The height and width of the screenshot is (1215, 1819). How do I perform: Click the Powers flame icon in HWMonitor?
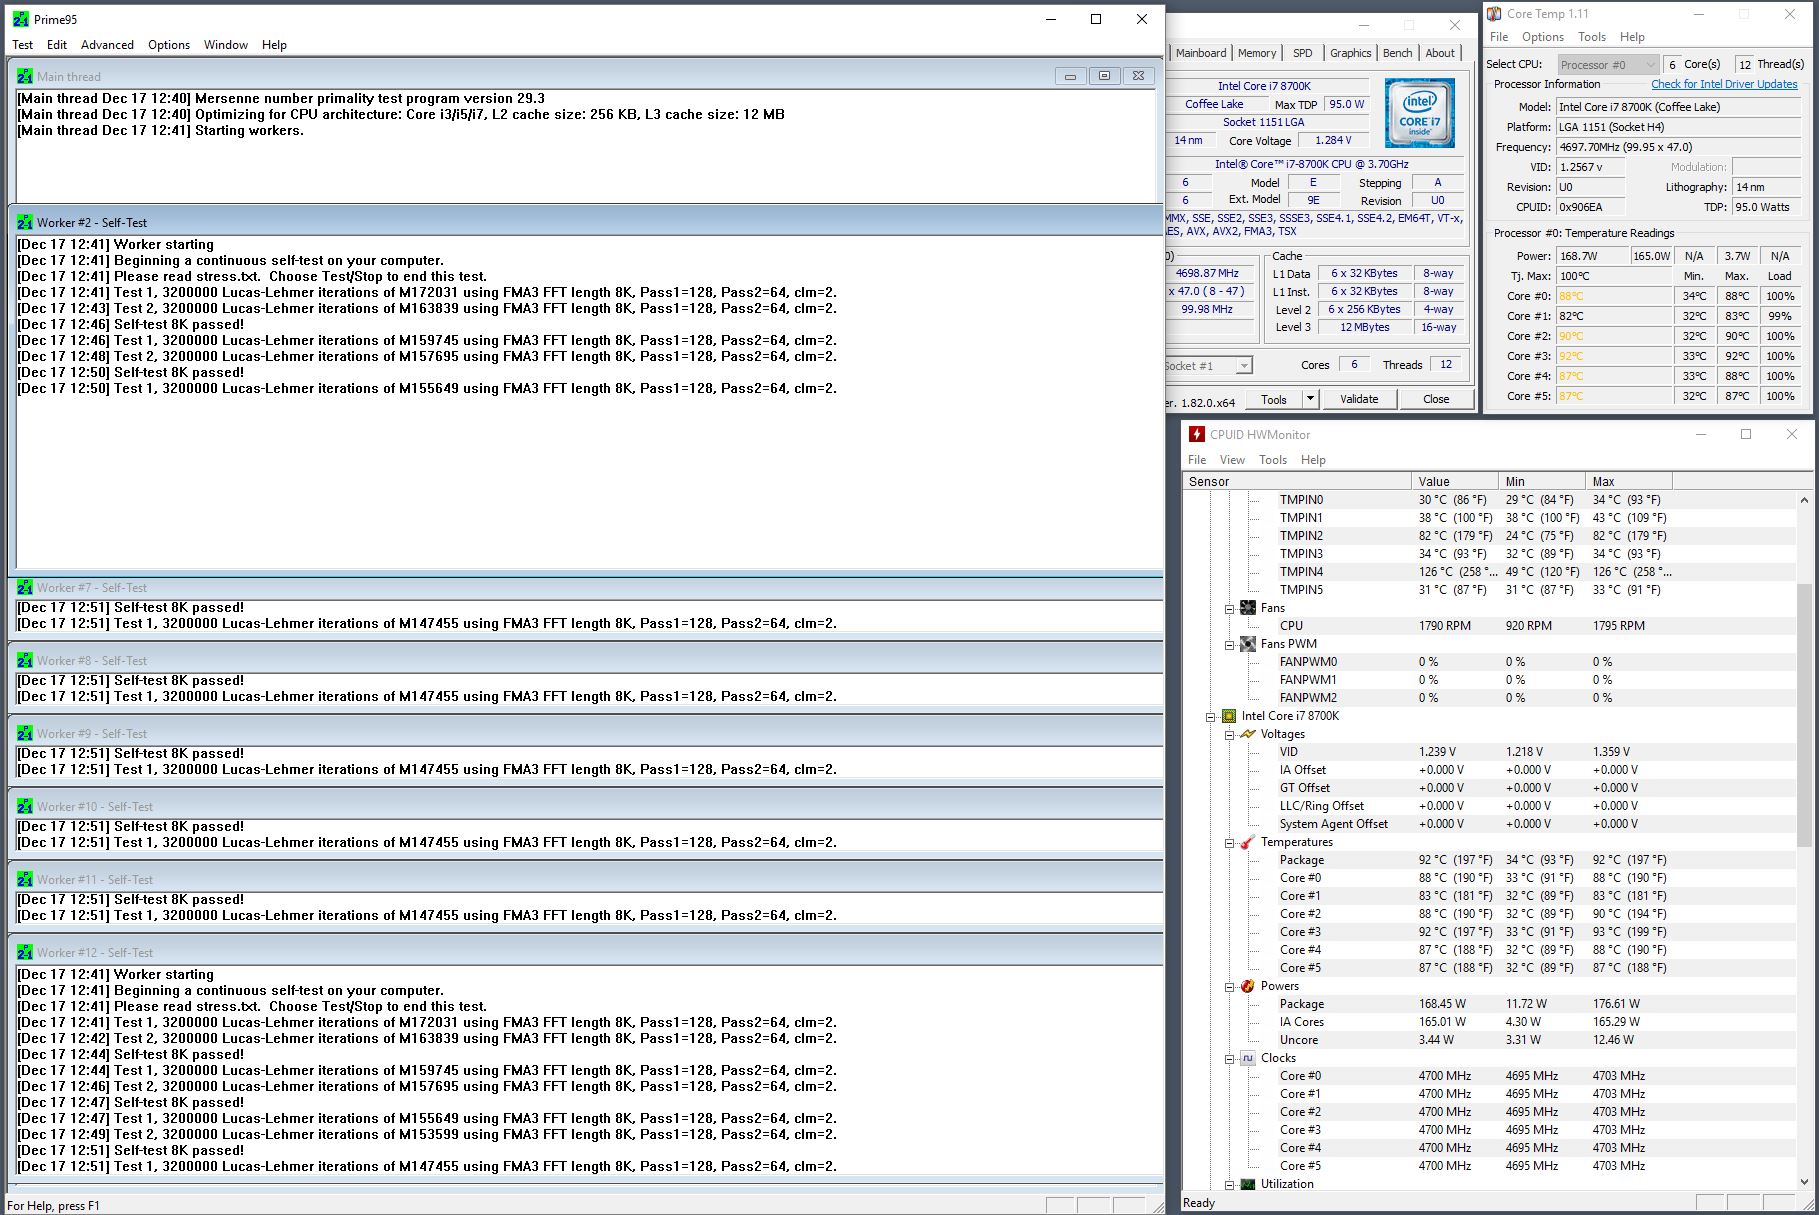[x=1248, y=986]
